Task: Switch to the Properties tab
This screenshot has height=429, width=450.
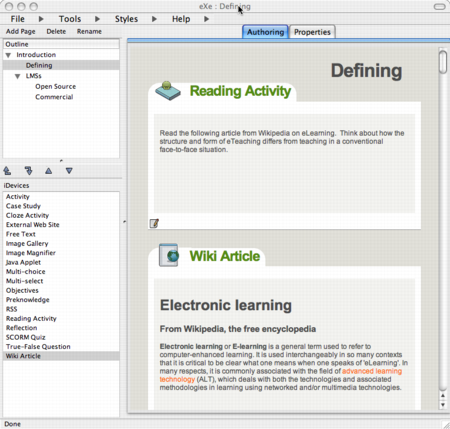Action: (312, 32)
